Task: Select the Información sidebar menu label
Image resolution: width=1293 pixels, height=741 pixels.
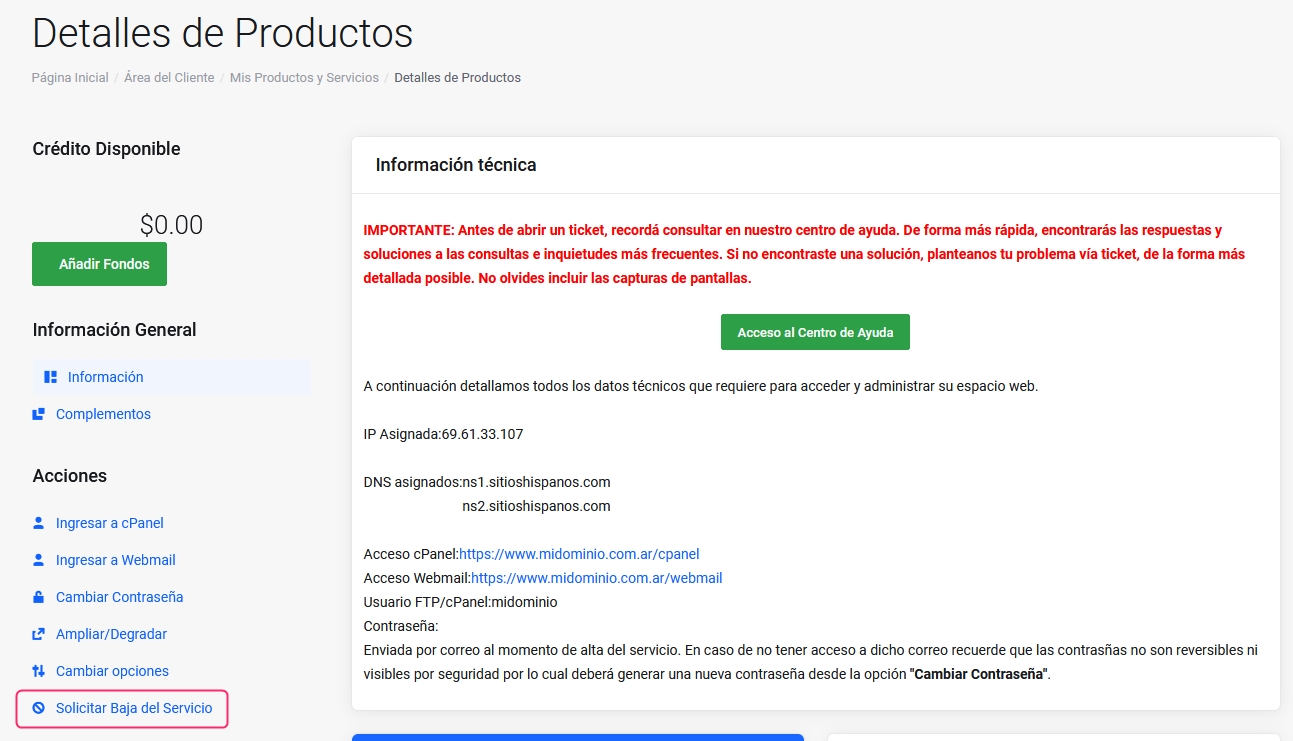Action: pos(105,377)
